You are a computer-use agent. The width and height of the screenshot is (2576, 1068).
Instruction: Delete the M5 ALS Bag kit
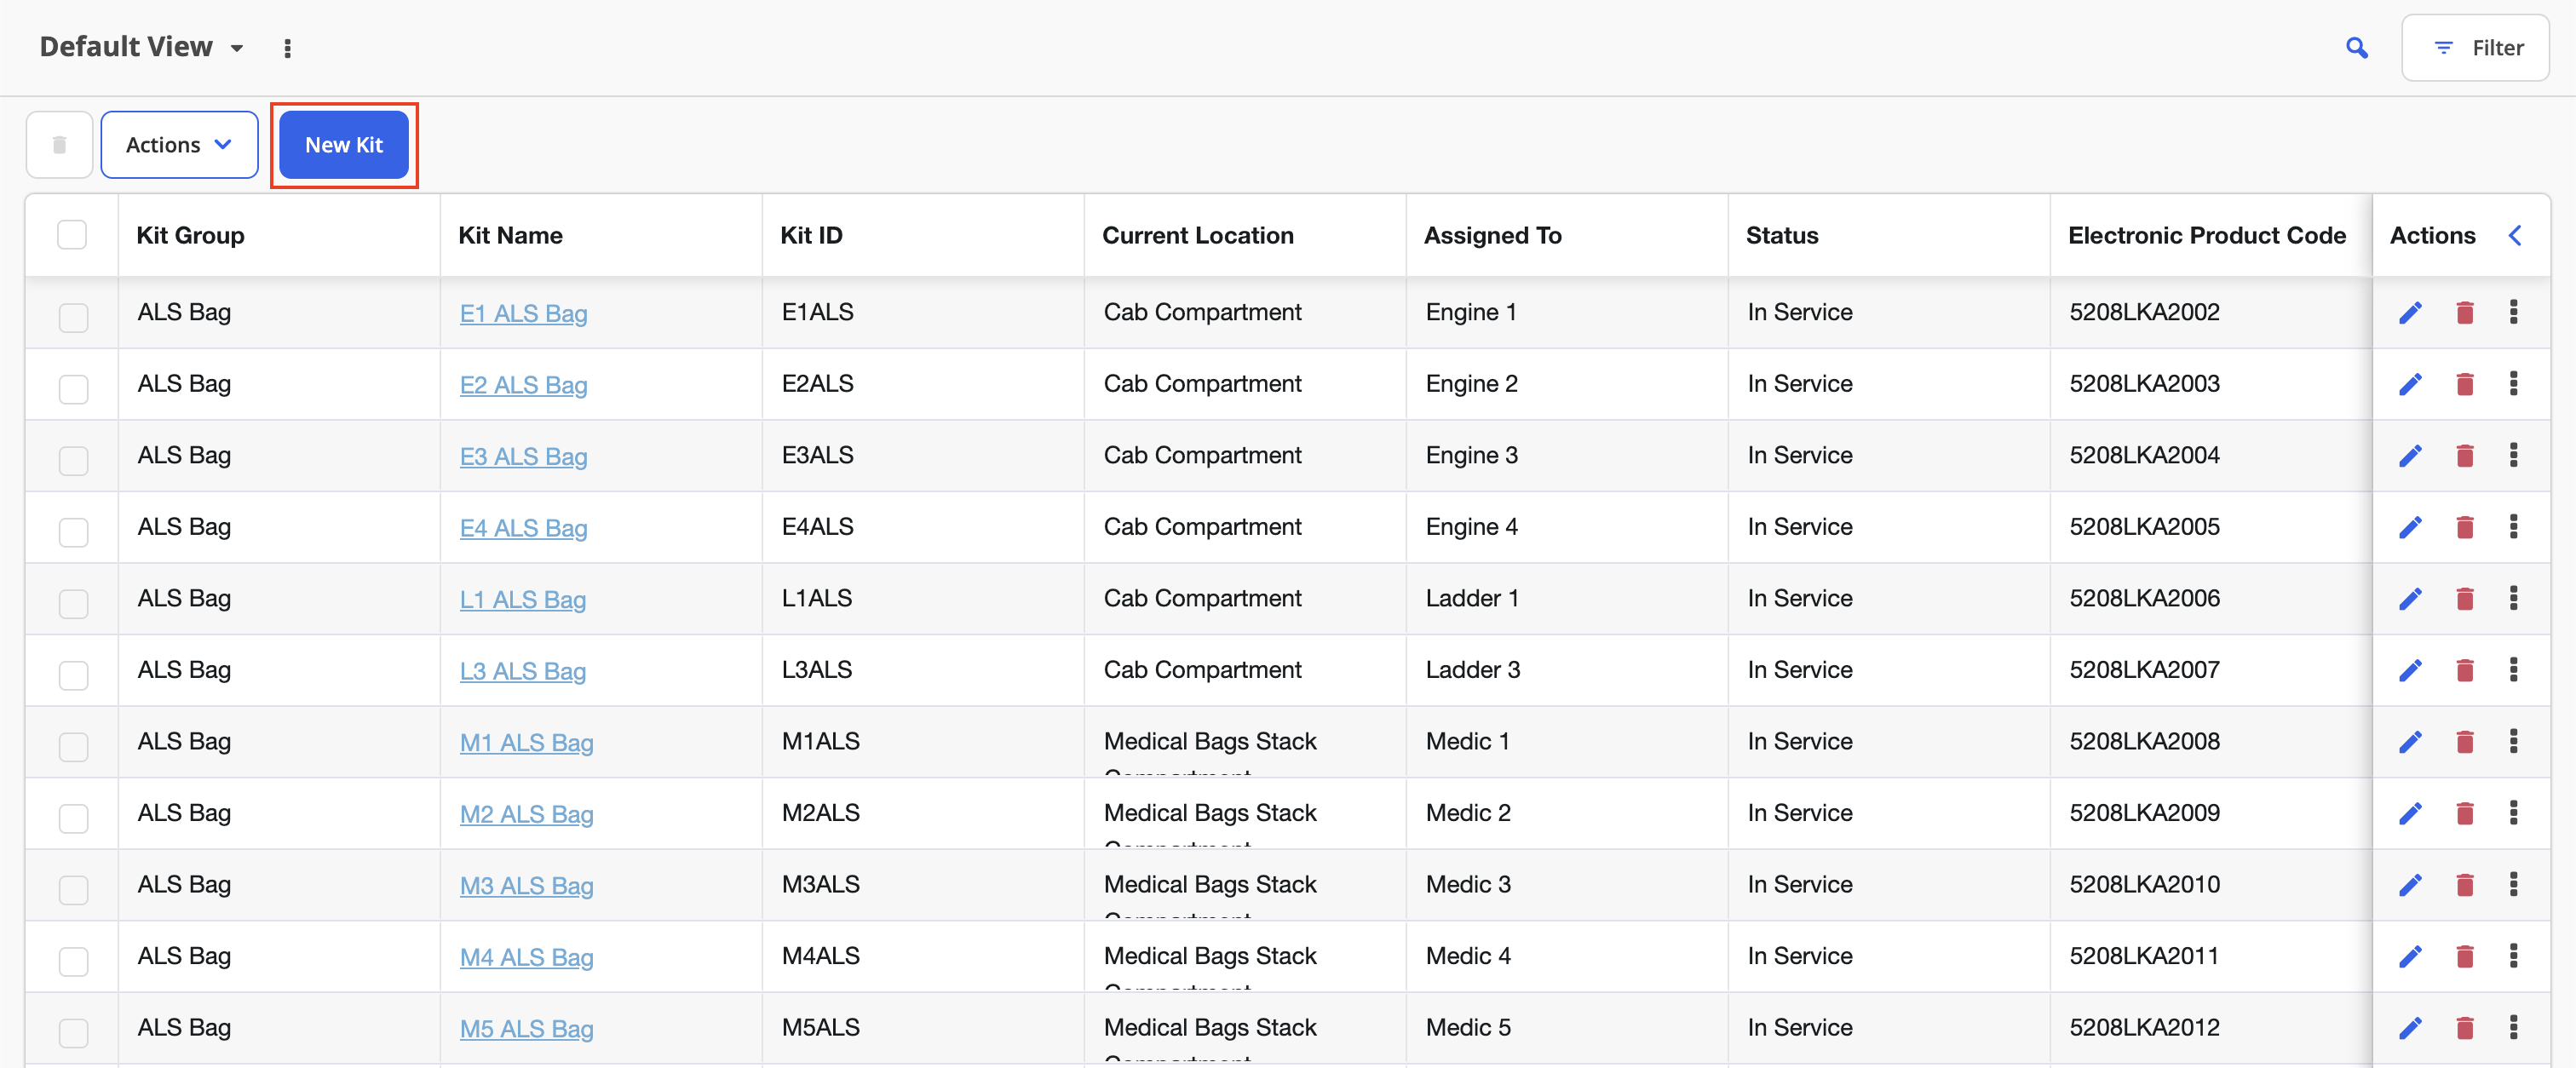(2464, 1028)
